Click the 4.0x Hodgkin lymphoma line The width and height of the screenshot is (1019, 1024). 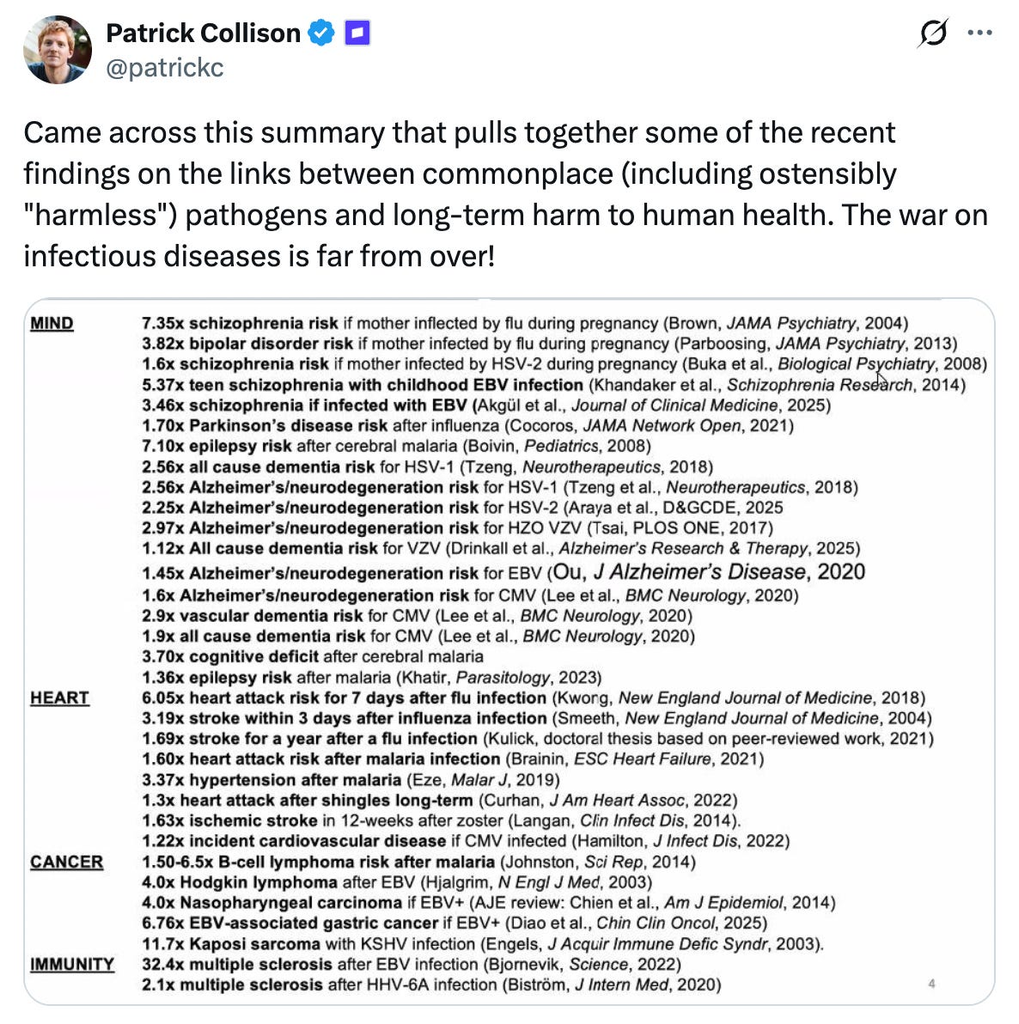(x=397, y=883)
